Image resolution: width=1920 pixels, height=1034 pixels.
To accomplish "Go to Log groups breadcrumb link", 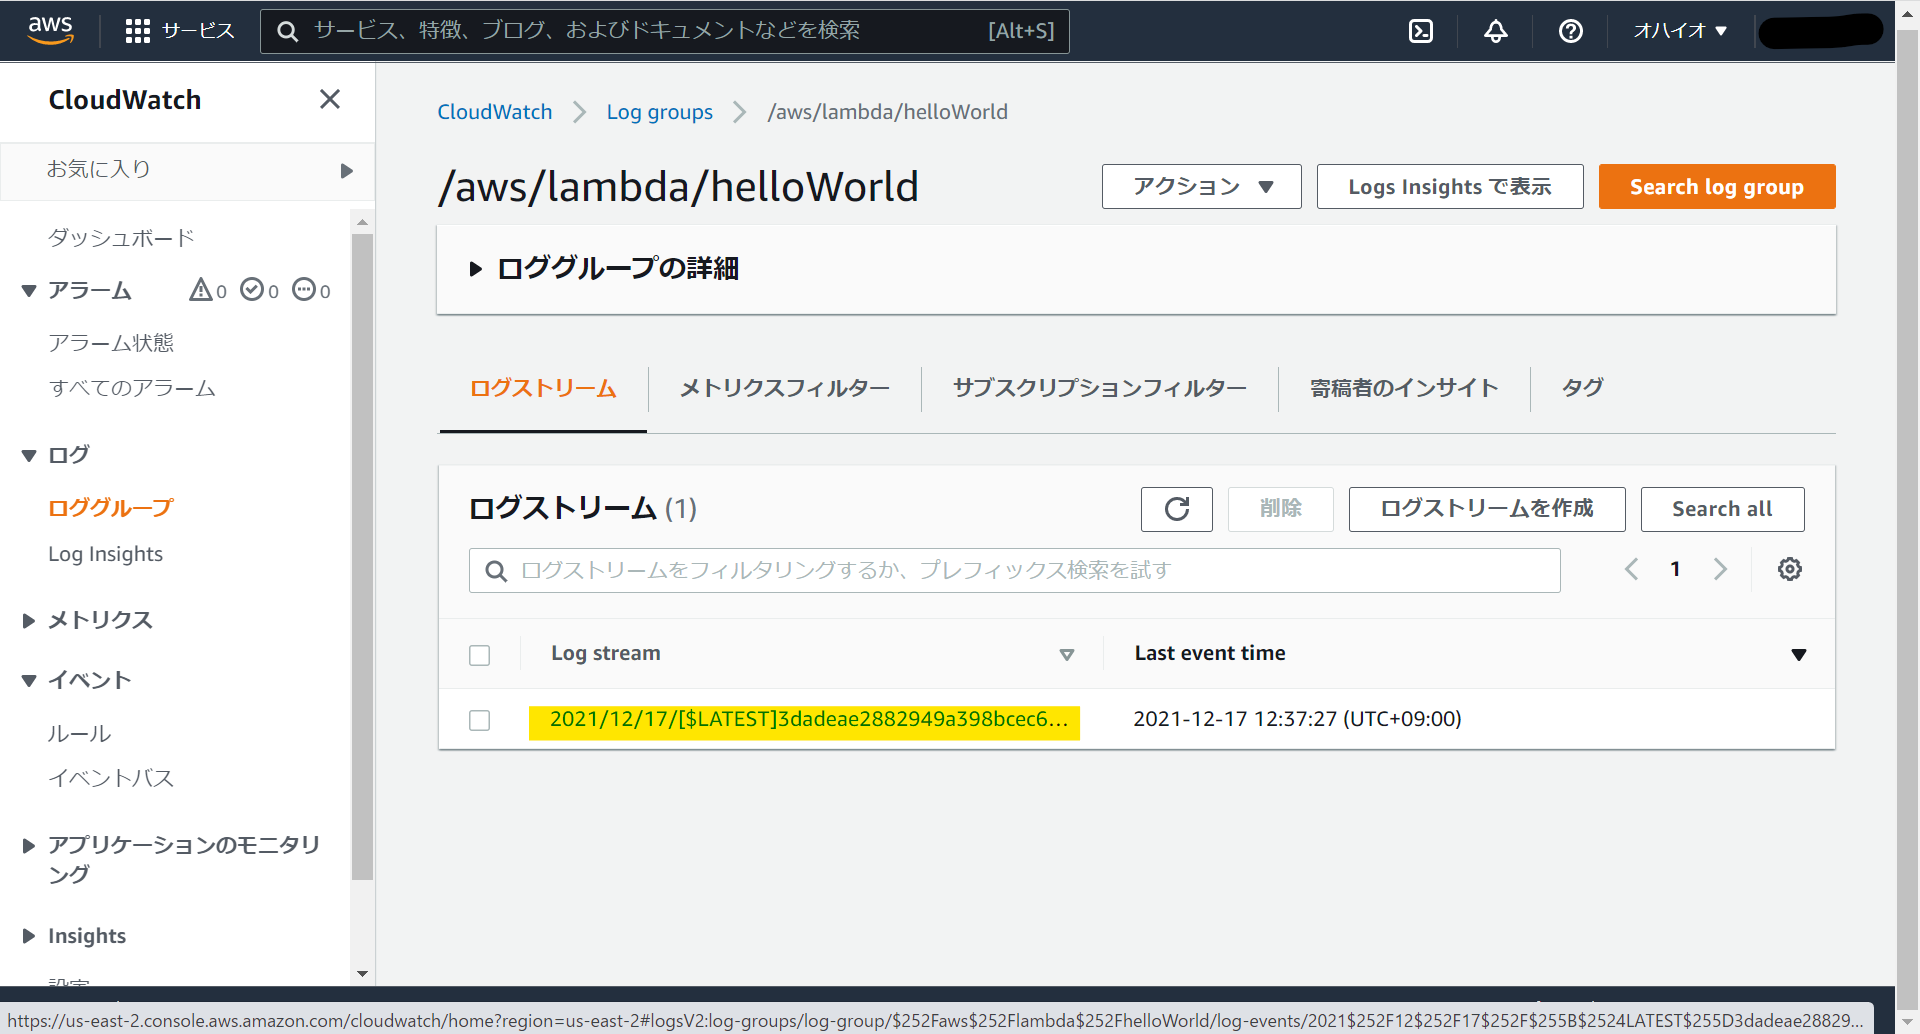I will click(660, 112).
